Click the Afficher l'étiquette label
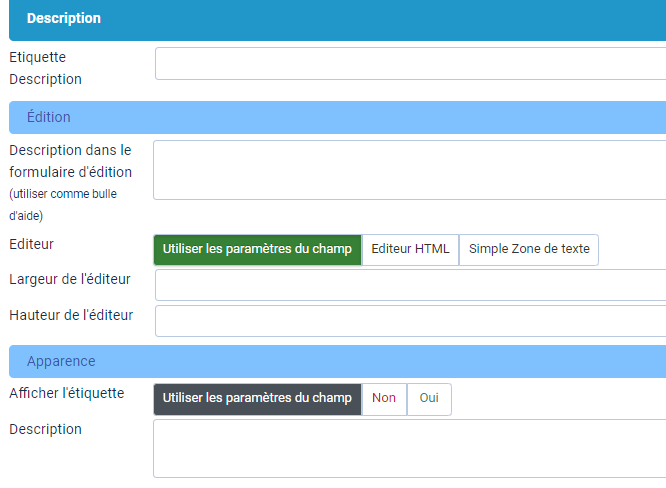 pos(67,393)
